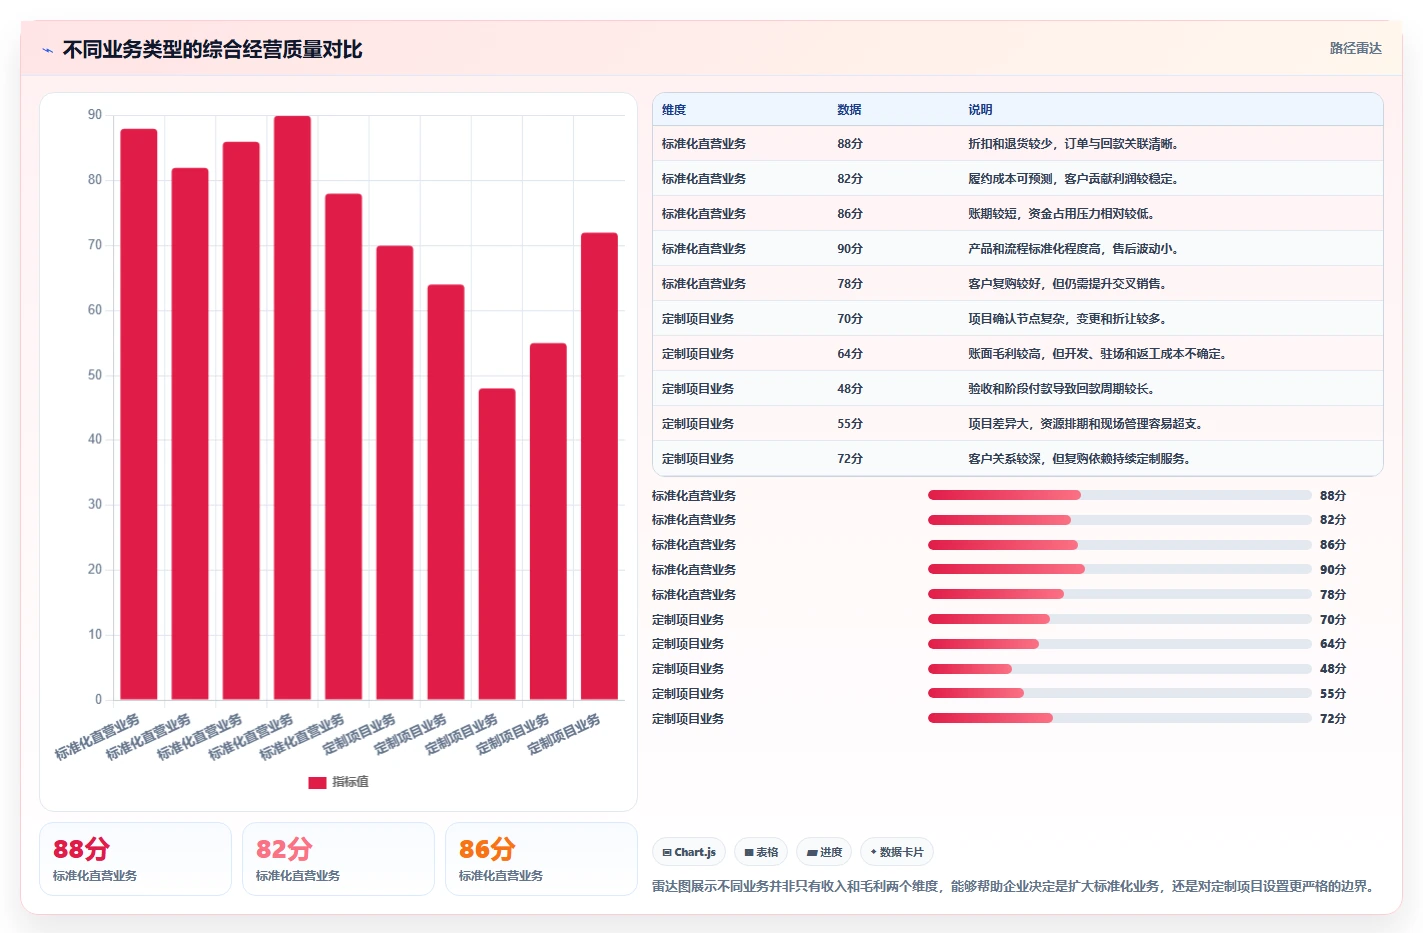Select the chart bar with value 88
Viewport: 1423px width, 933px height.
pos(139,414)
